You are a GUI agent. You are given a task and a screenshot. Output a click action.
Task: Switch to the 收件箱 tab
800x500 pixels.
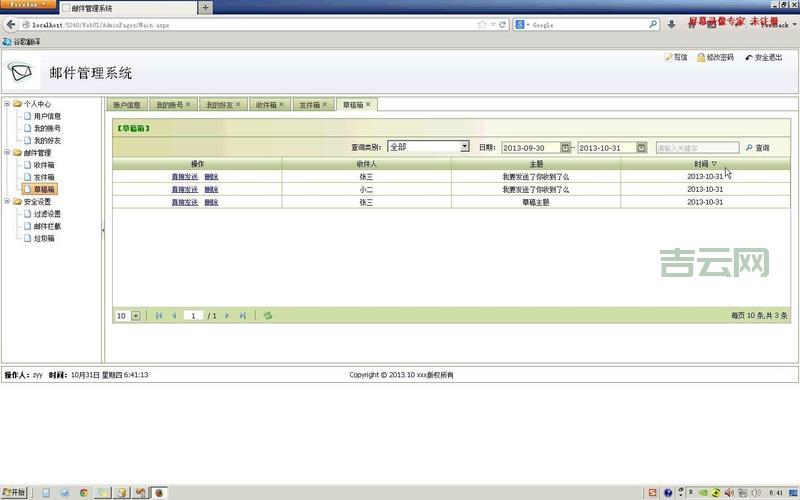click(x=265, y=105)
